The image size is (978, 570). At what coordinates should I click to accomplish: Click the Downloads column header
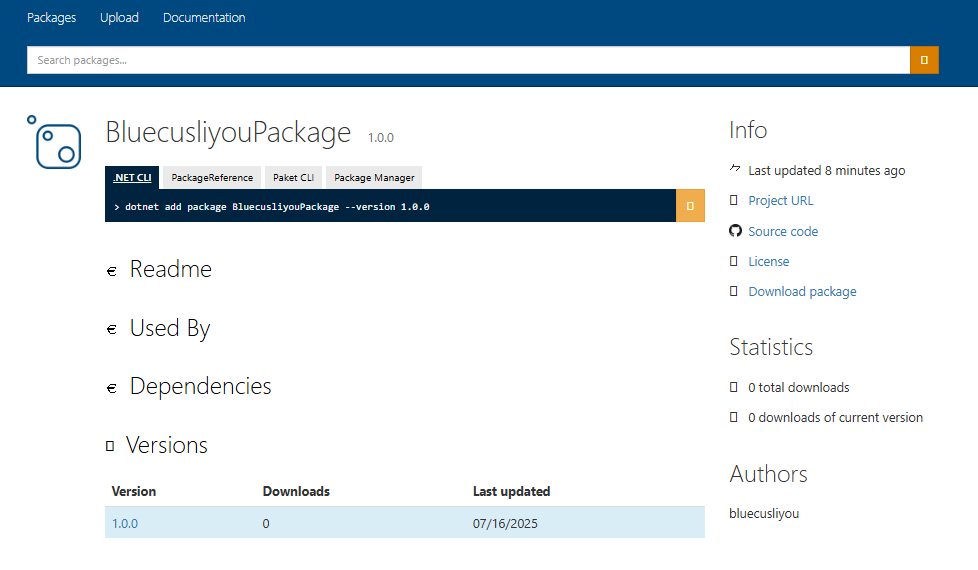[296, 491]
